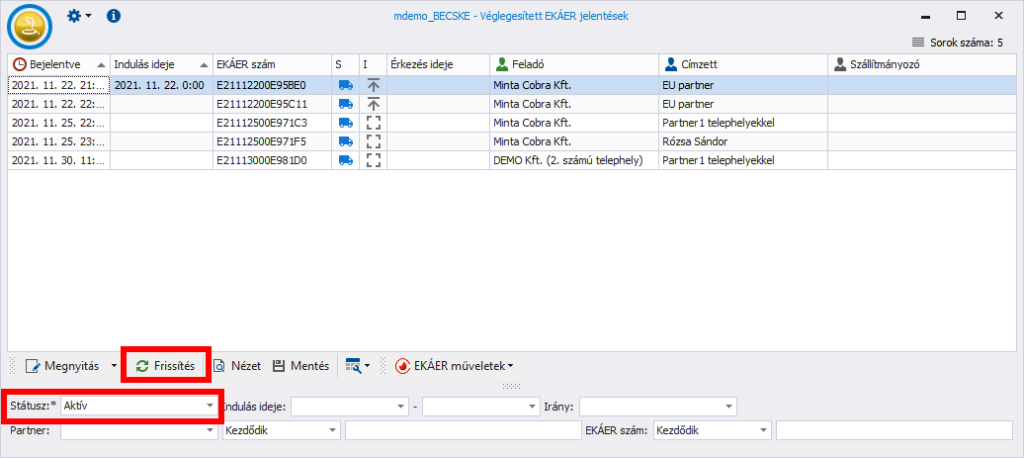
Task: Open the settings gear menu
Action: (x=78, y=16)
